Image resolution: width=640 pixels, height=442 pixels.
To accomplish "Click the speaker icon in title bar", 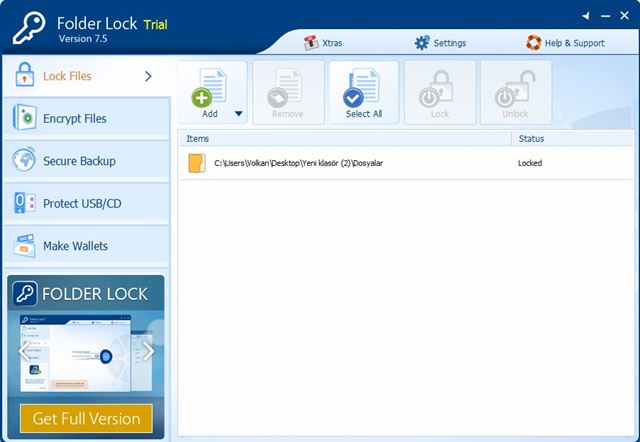I will point(586,16).
